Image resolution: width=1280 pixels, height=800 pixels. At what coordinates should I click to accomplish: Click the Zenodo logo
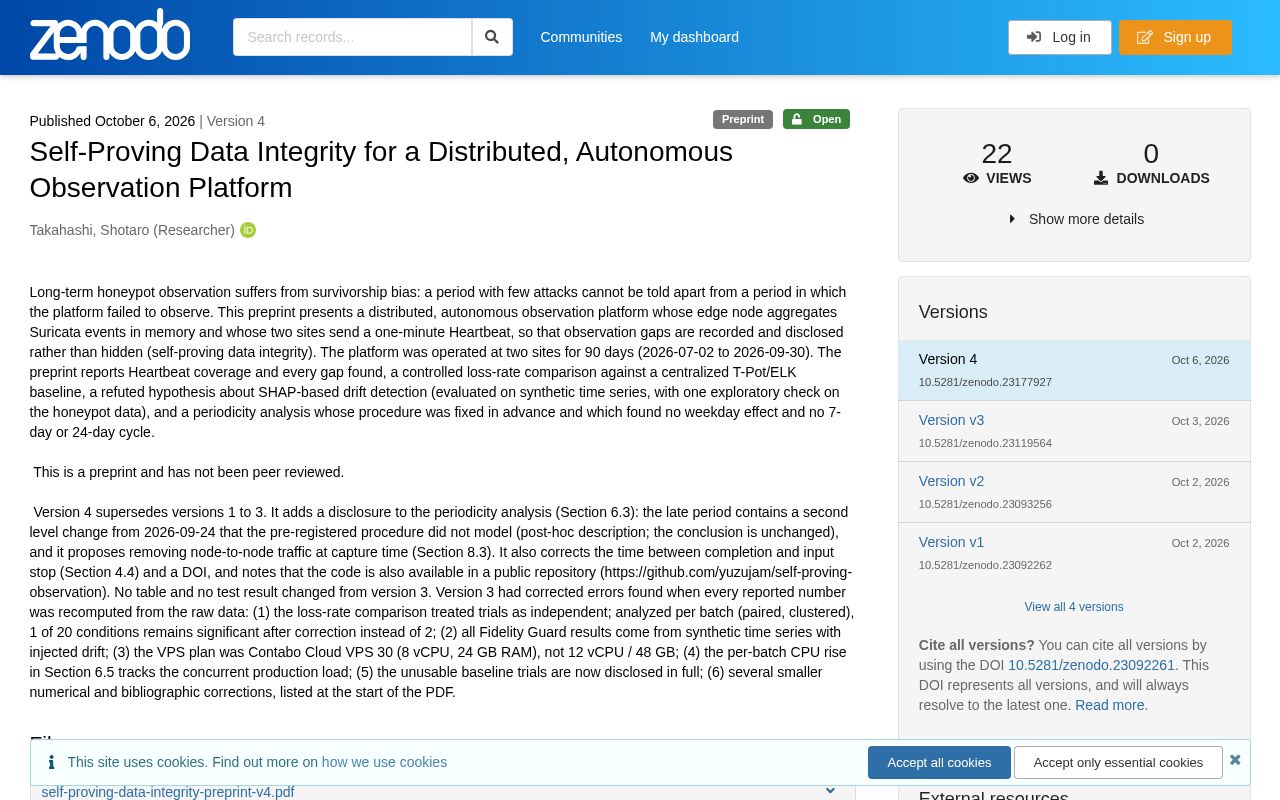coord(110,35)
